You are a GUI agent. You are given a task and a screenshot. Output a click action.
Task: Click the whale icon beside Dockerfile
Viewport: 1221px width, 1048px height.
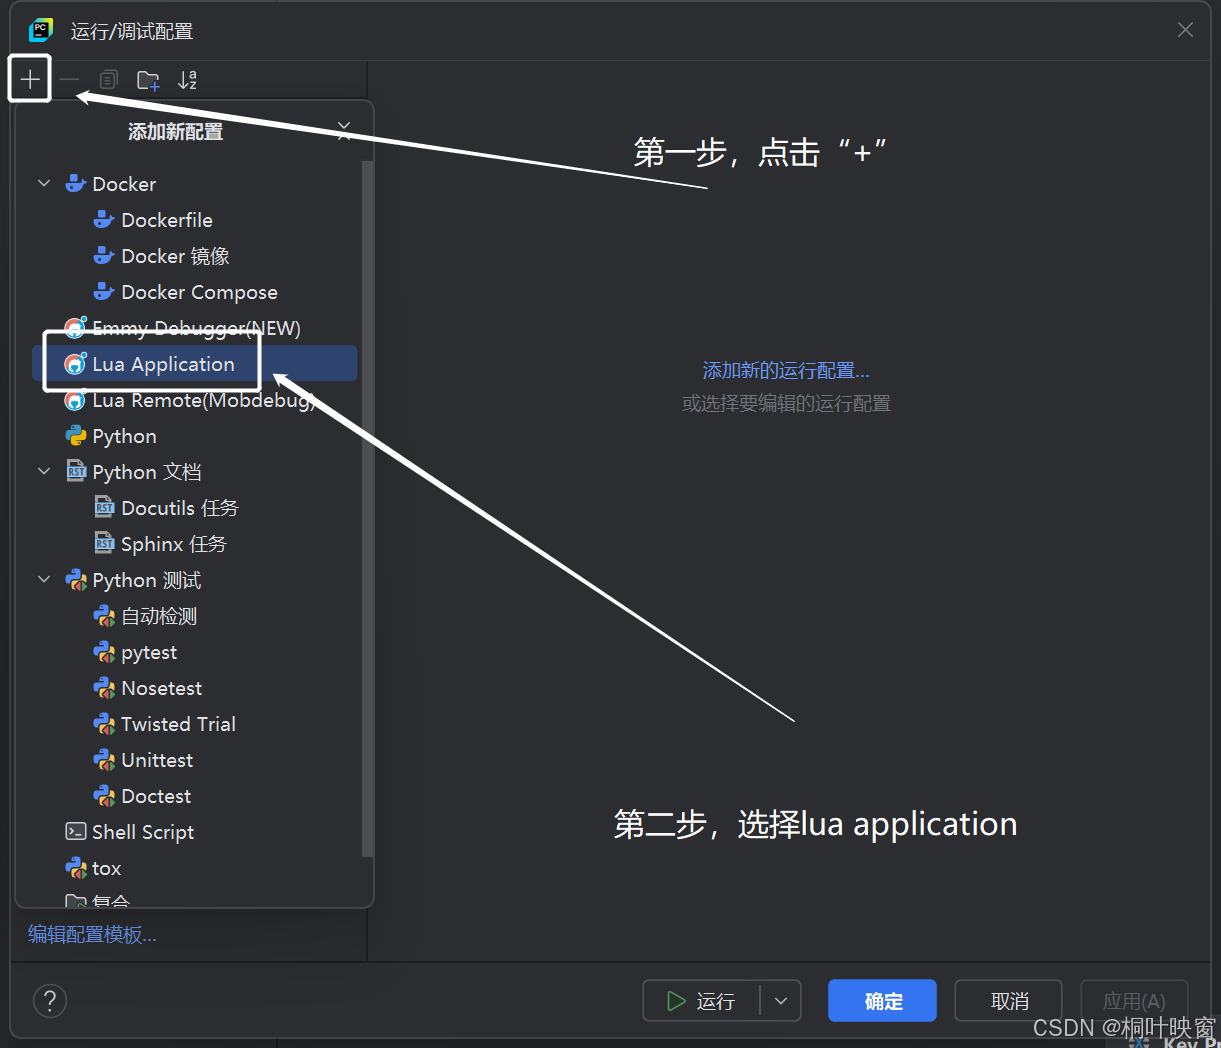[x=104, y=220]
